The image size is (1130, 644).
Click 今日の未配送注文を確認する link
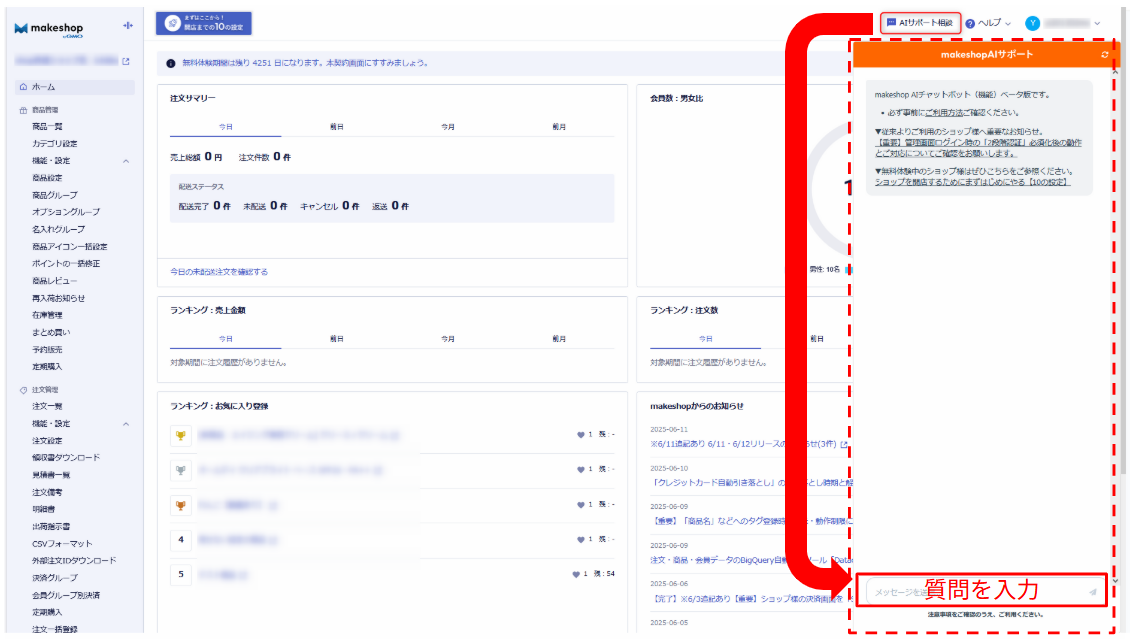tap(219, 272)
